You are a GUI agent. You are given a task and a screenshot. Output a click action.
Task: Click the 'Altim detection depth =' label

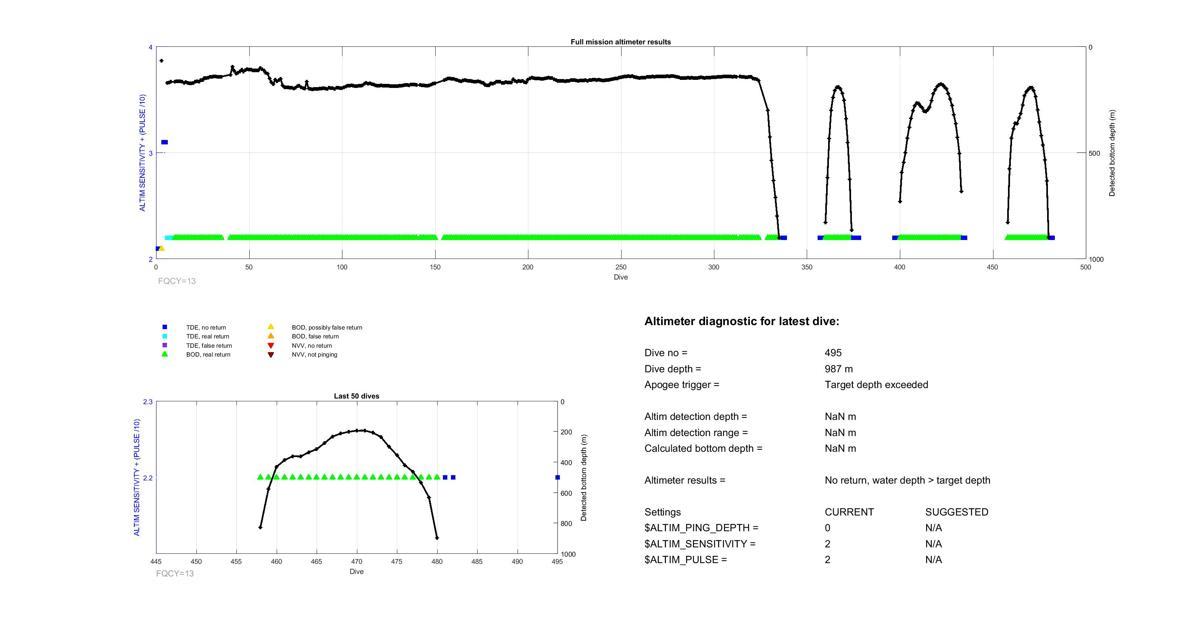[696, 417]
